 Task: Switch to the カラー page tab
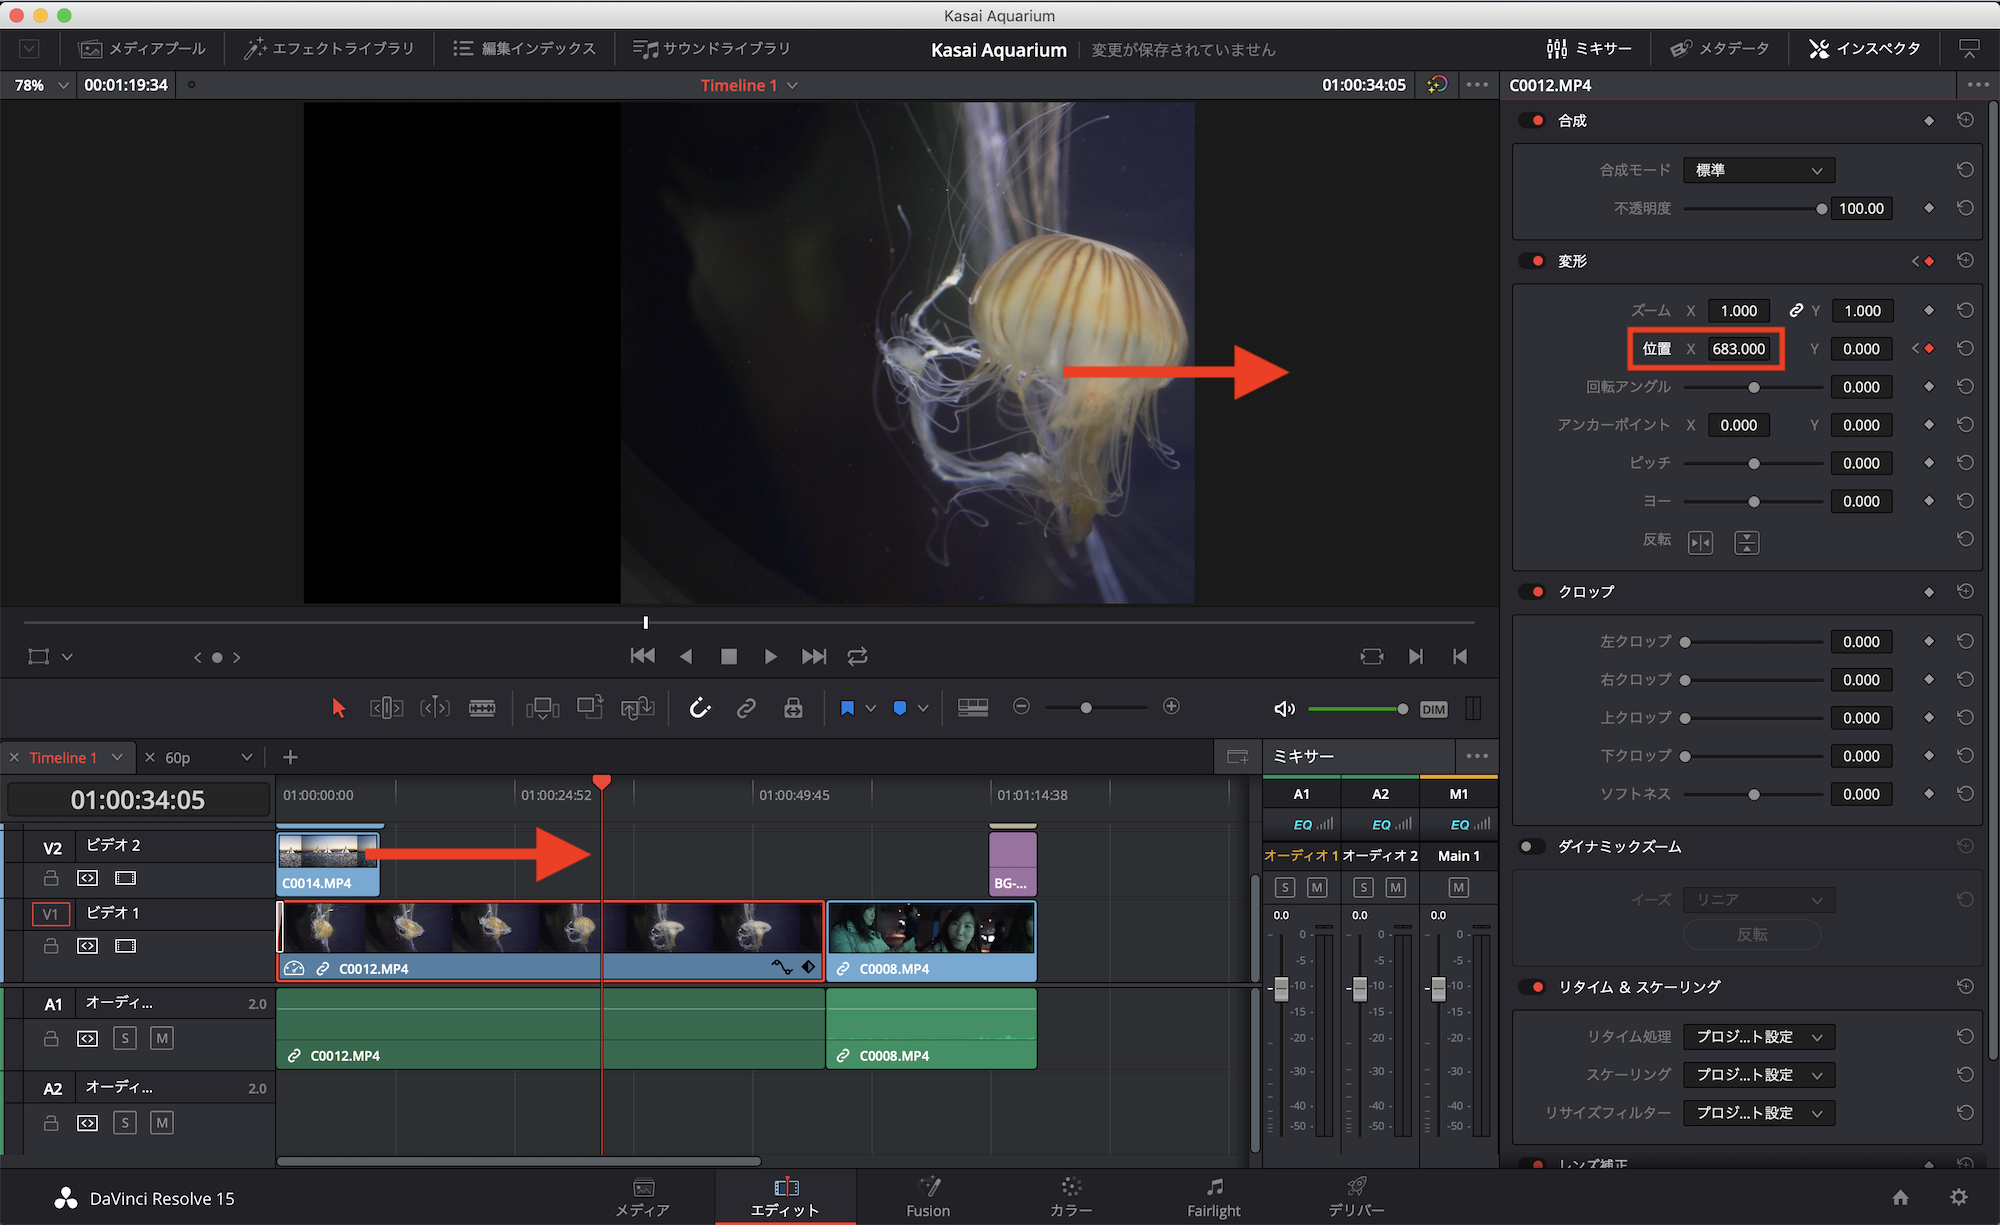click(1070, 1196)
